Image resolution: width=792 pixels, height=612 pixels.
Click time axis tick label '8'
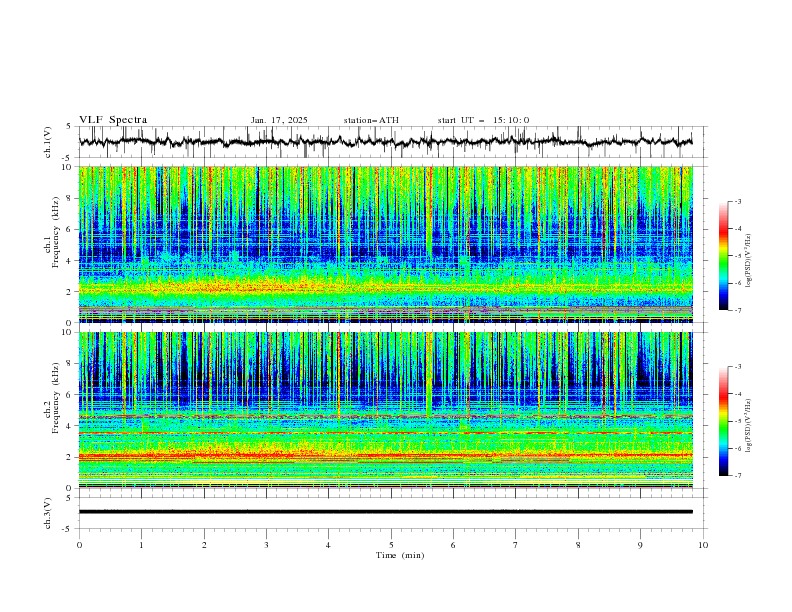[x=578, y=545]
